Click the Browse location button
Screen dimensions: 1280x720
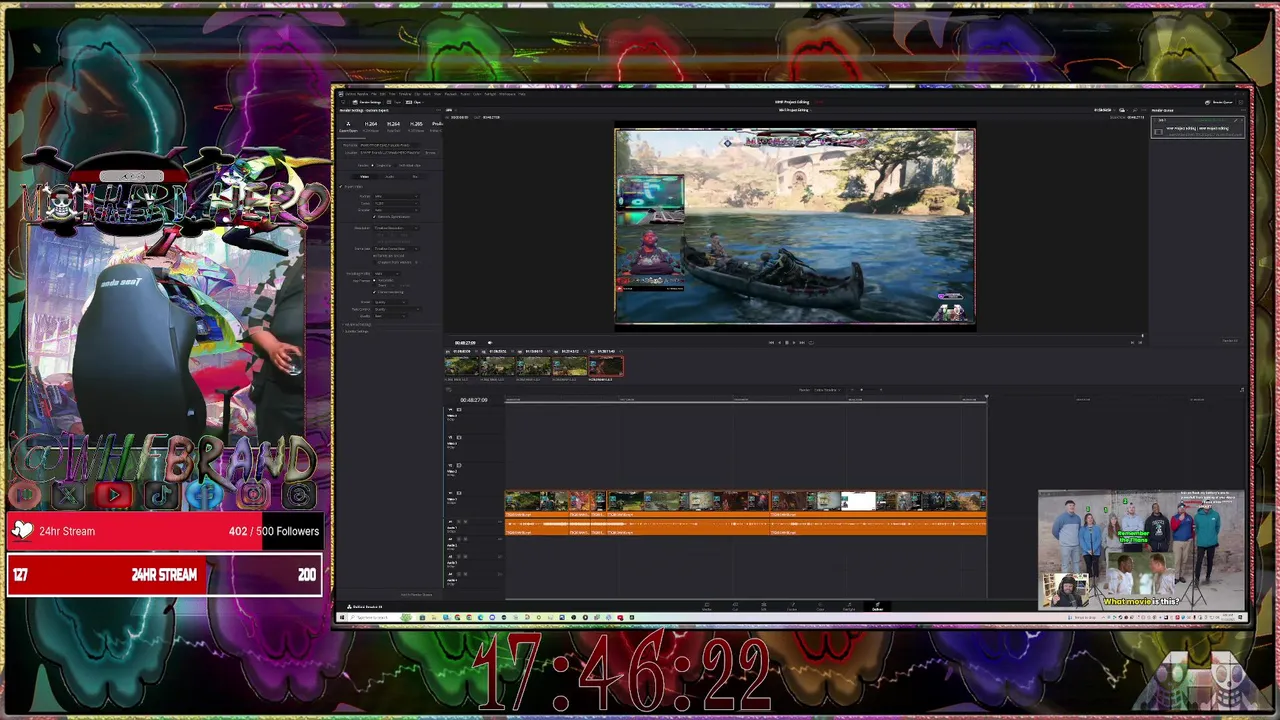430,152
